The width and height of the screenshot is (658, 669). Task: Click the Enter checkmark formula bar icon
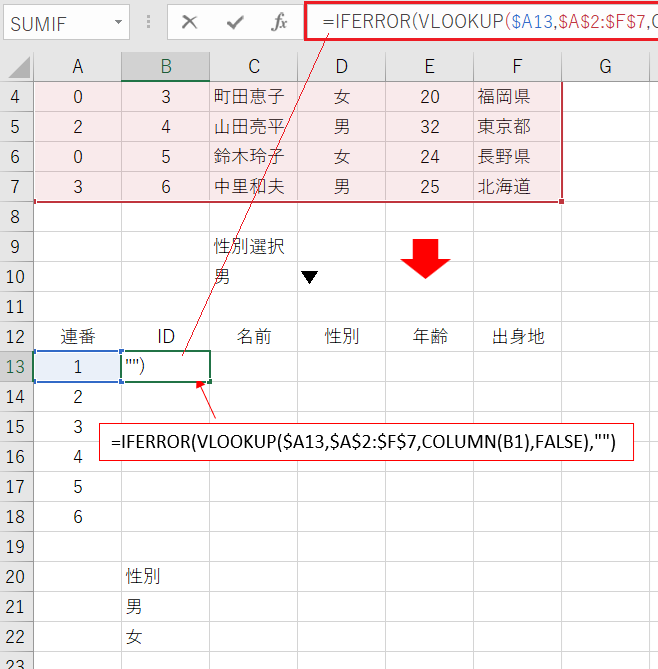(x=235, y=22)
